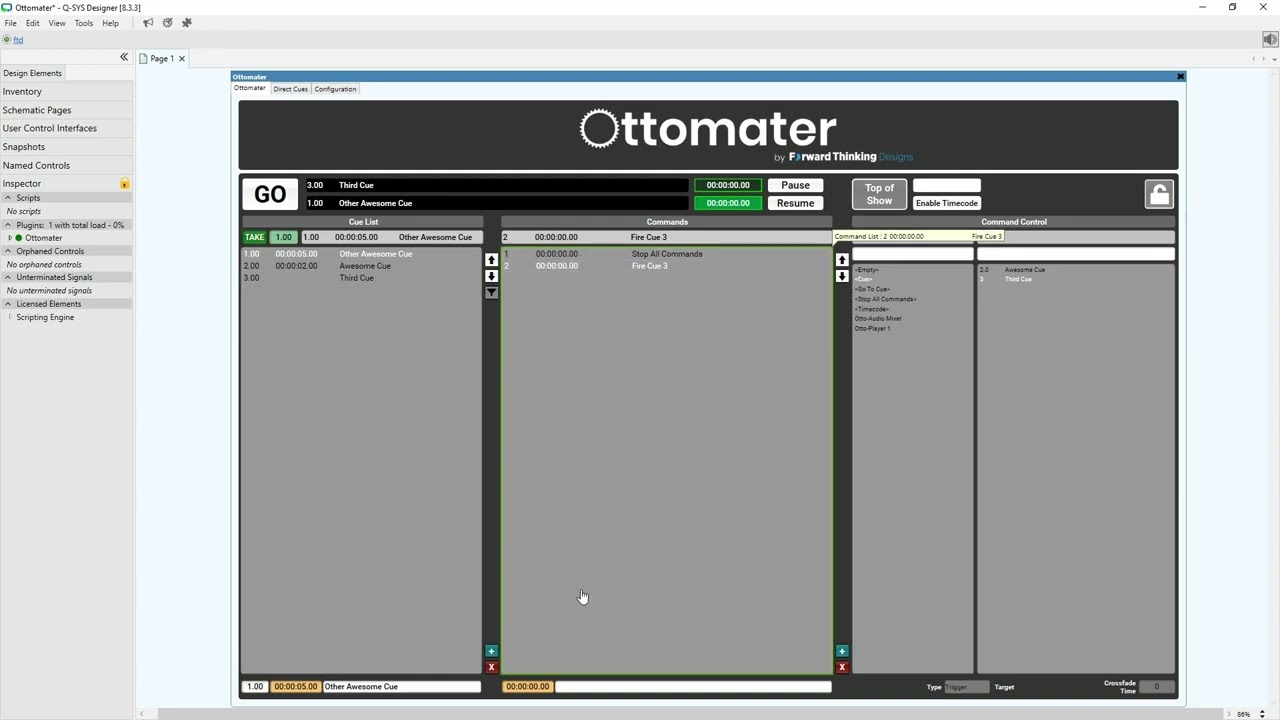This screenshot has width=1280, height=720.
Task: Click the speaker icon at top right
Action: (1270, 40)
